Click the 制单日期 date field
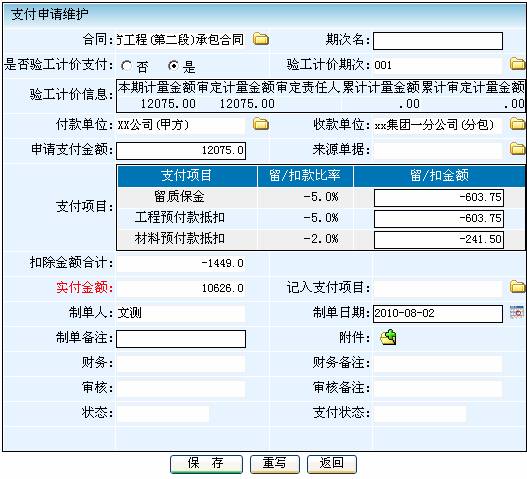The image size is (527, 479). pyautogui.click(x=438, y=314)
